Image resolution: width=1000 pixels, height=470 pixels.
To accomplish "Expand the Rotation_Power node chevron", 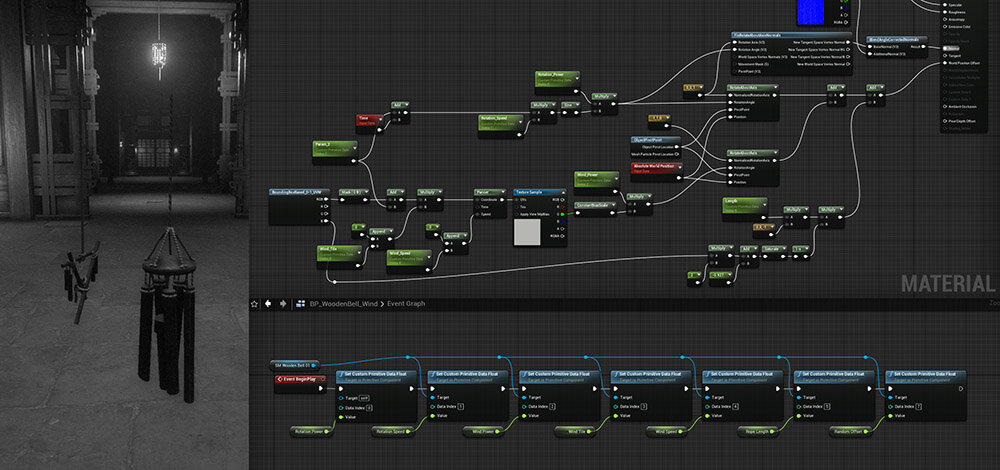I will (577, 78).
